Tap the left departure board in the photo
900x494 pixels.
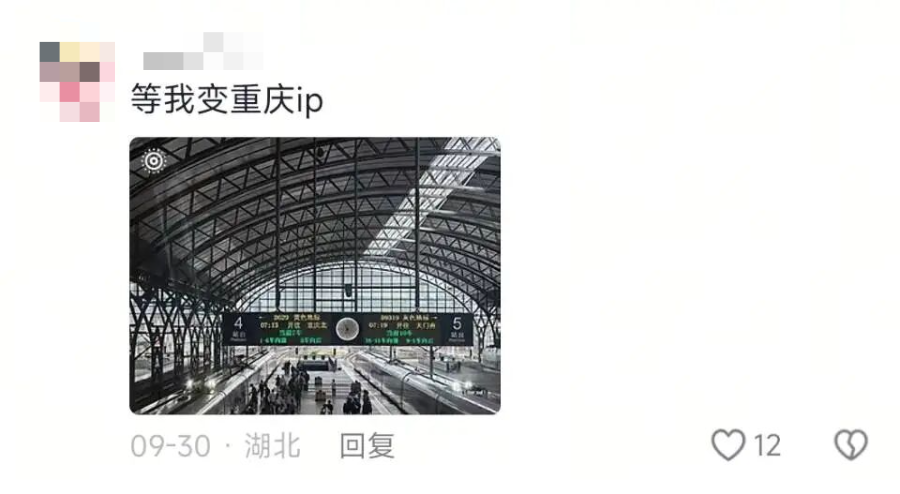tap(293, 329)
